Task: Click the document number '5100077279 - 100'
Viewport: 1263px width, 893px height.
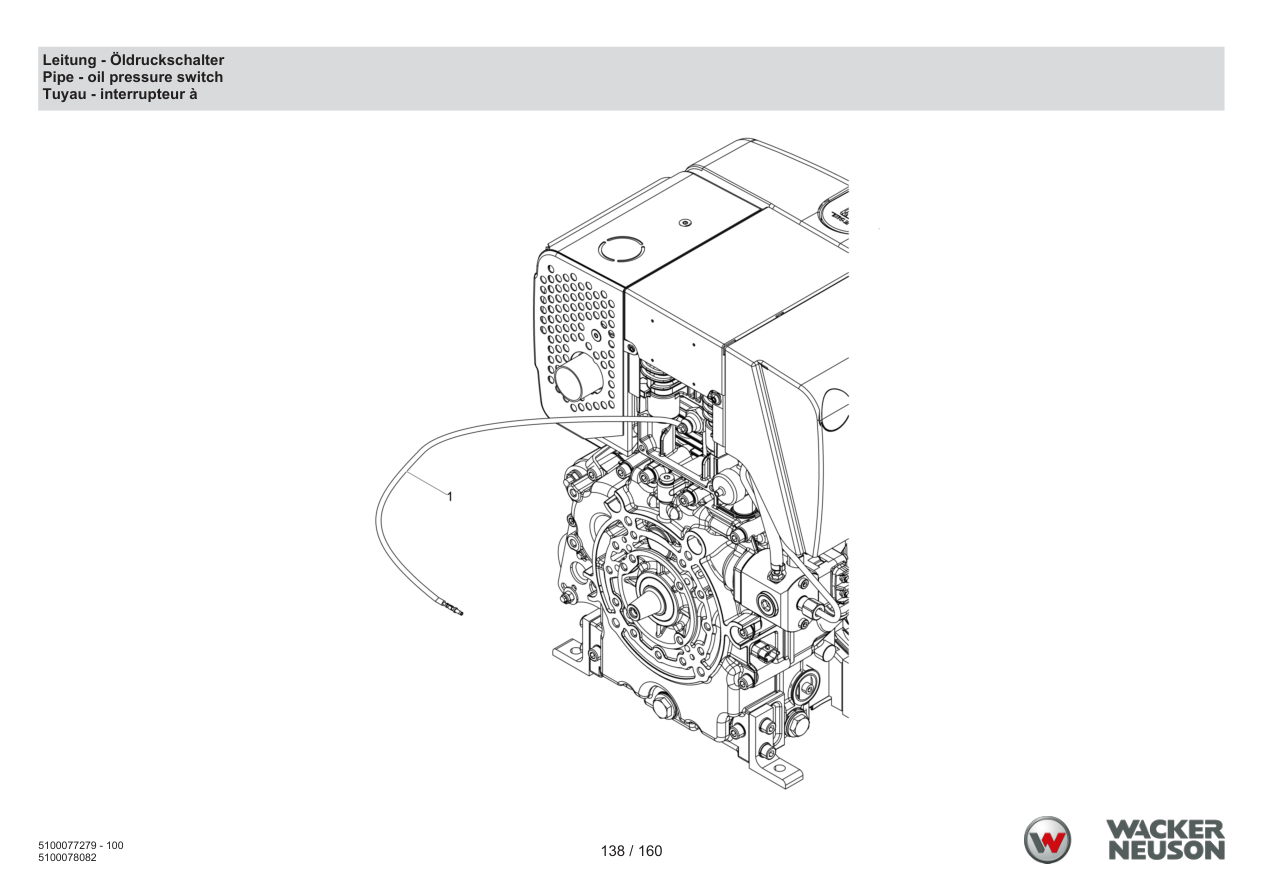Action: tap(81, 846)
